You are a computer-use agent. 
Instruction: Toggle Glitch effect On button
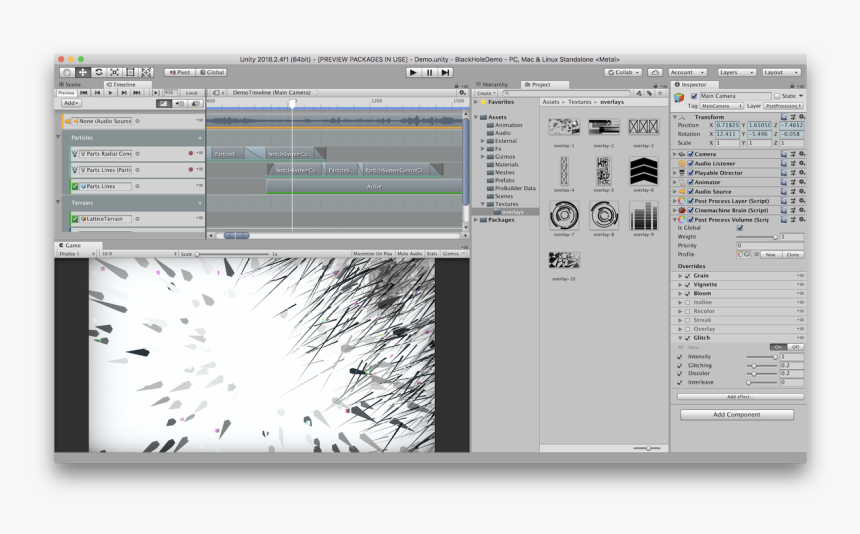[x=778, y=347]
